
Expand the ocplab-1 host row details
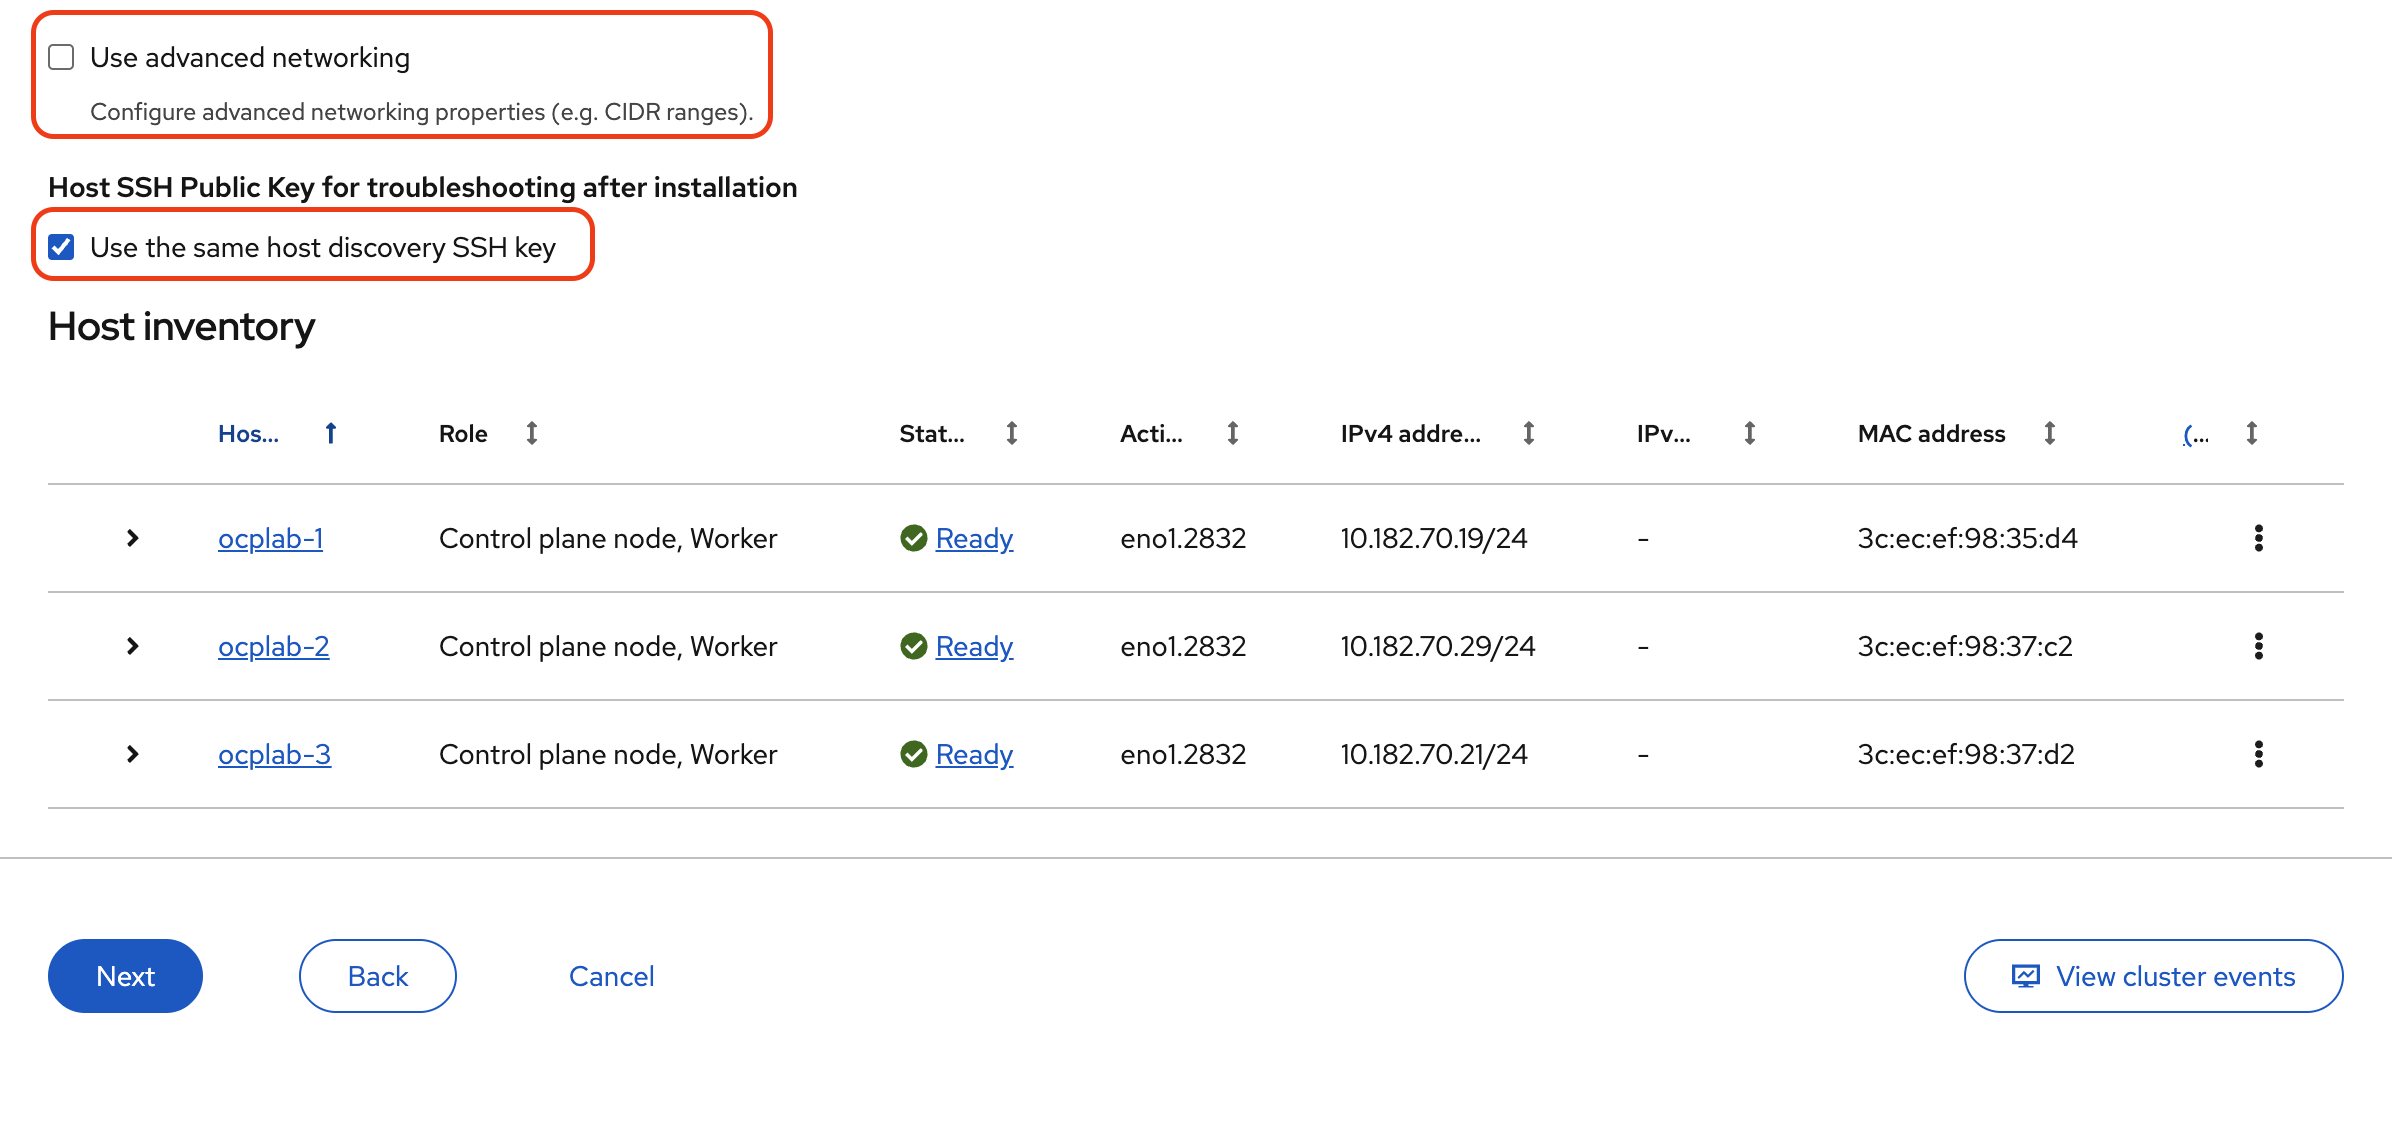tap(133, 538)
